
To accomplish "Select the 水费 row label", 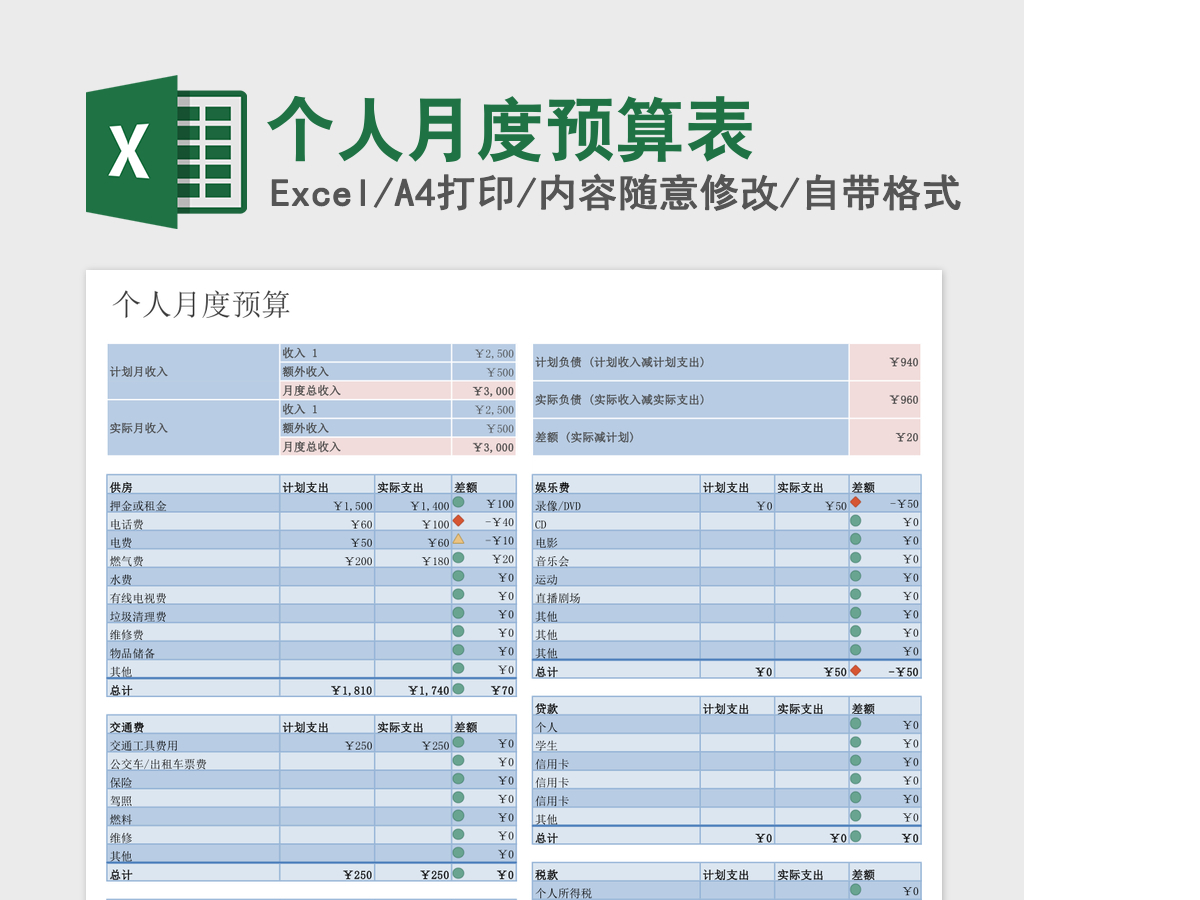I will pyautogui.click(x=193, y=578).
